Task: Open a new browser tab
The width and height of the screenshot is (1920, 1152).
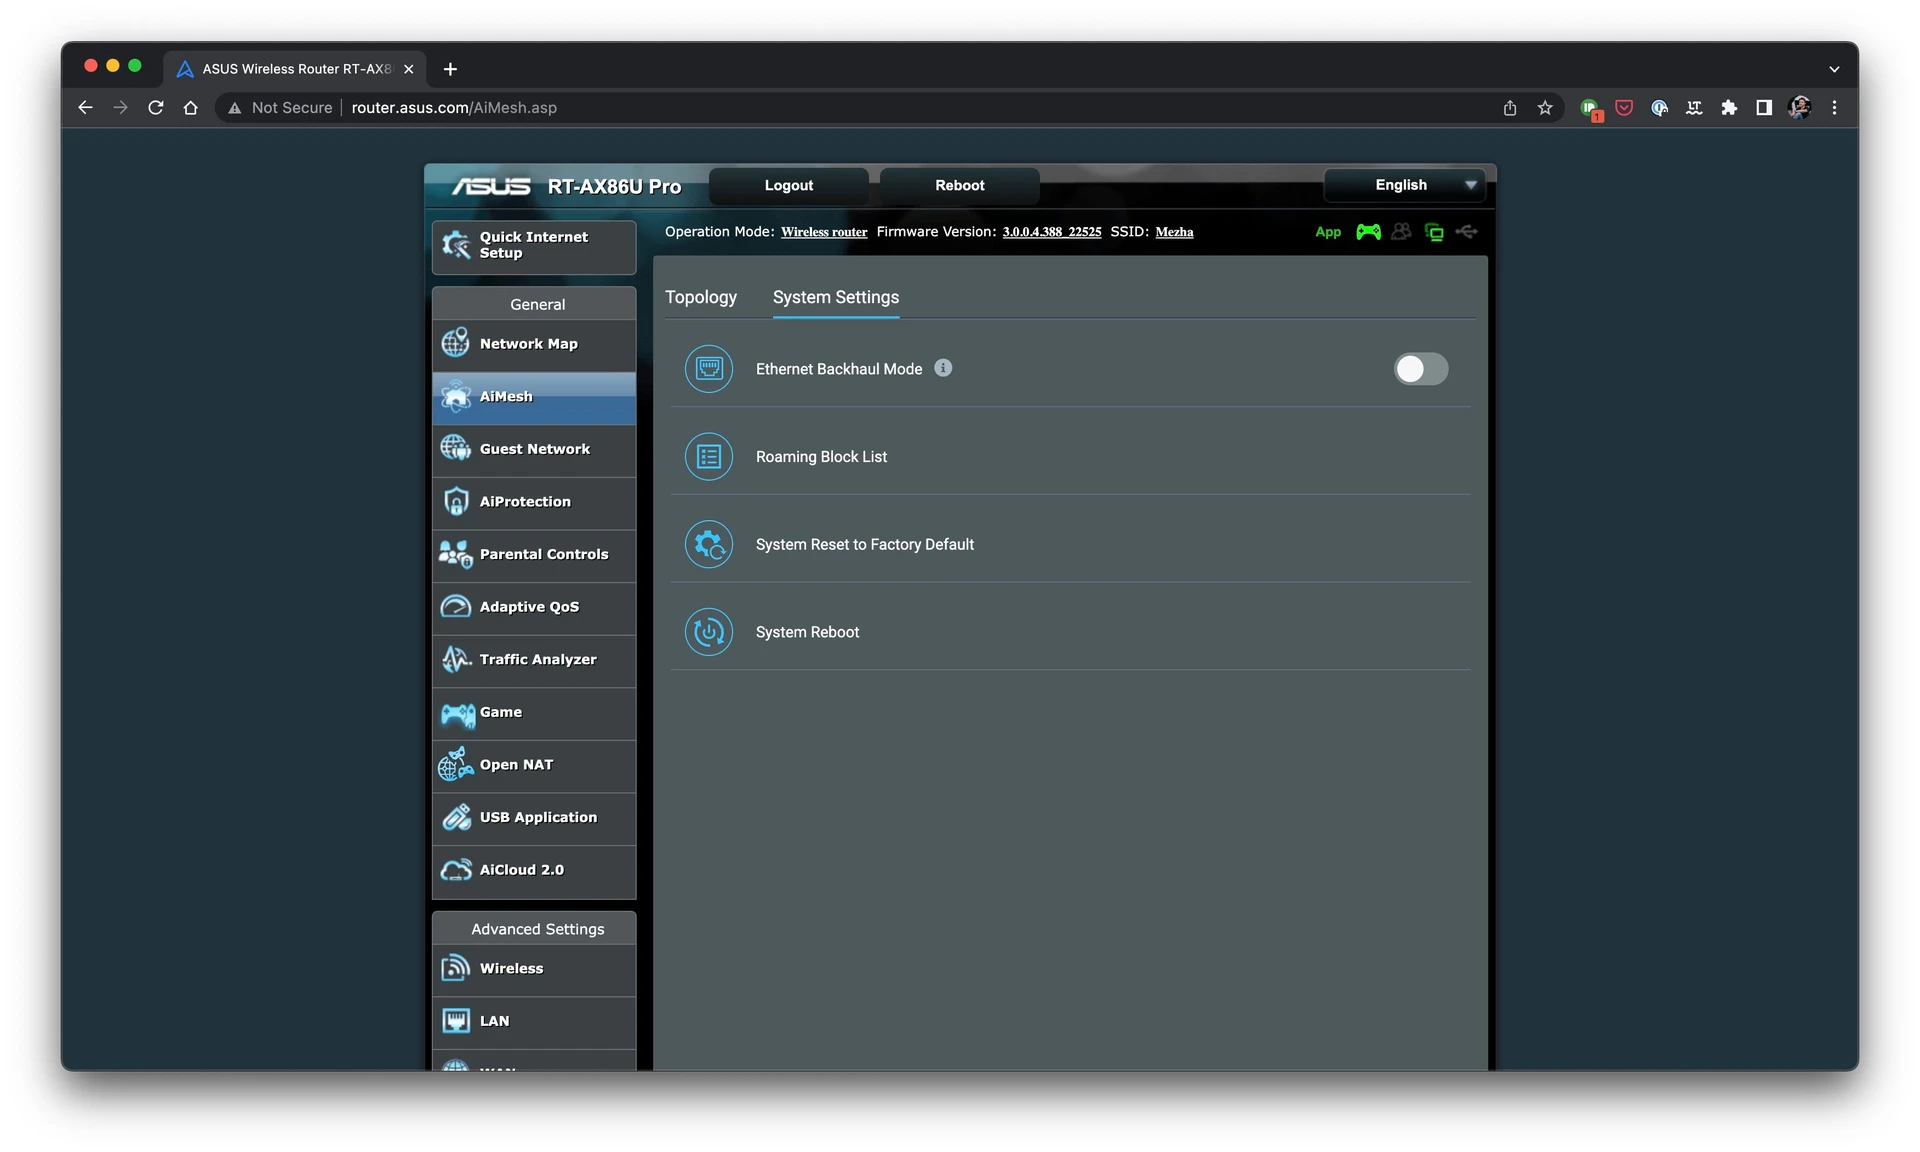Action: (x=450, y=69)
